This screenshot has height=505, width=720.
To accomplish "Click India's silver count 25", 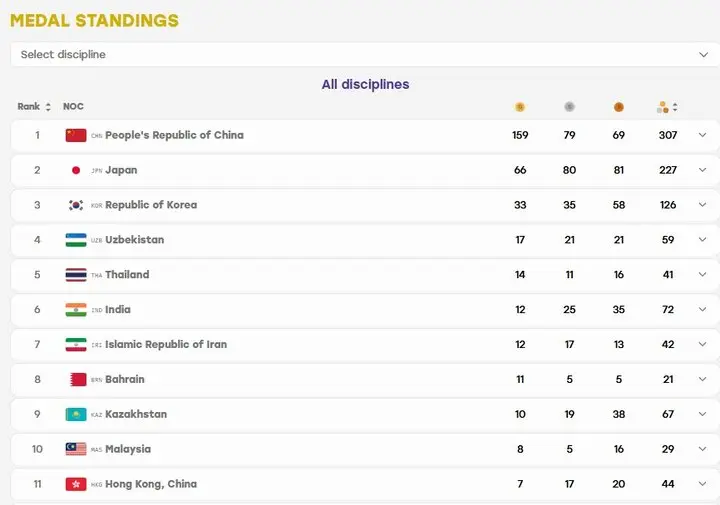I will pyautogui.click(x=569, y=309).
